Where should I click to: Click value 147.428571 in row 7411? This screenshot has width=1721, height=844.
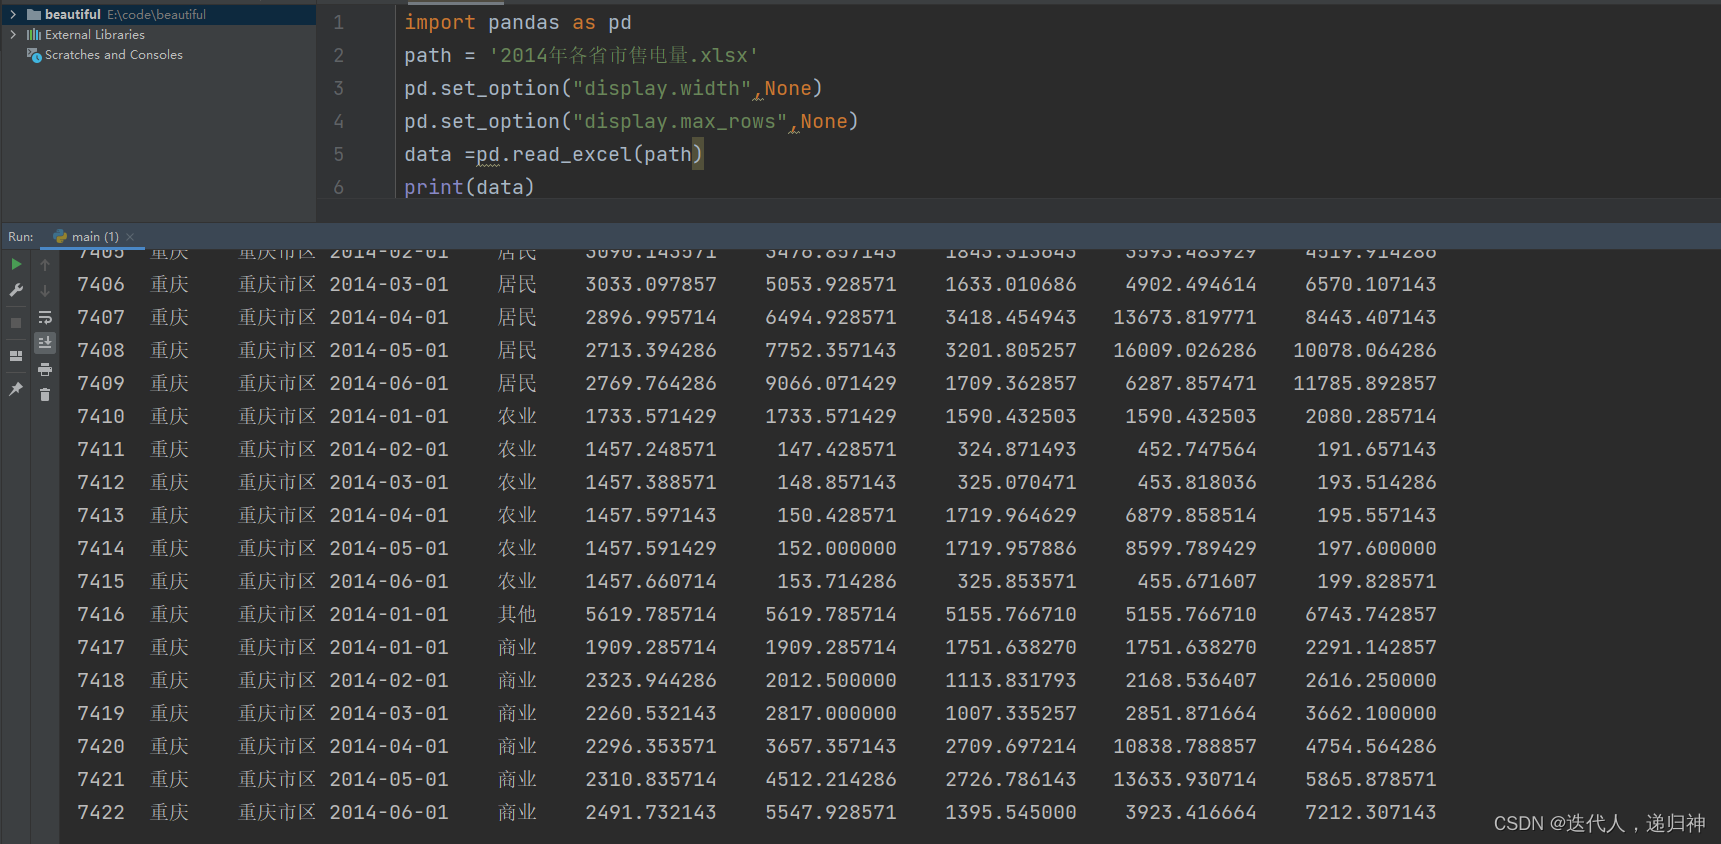pos(837,449)
